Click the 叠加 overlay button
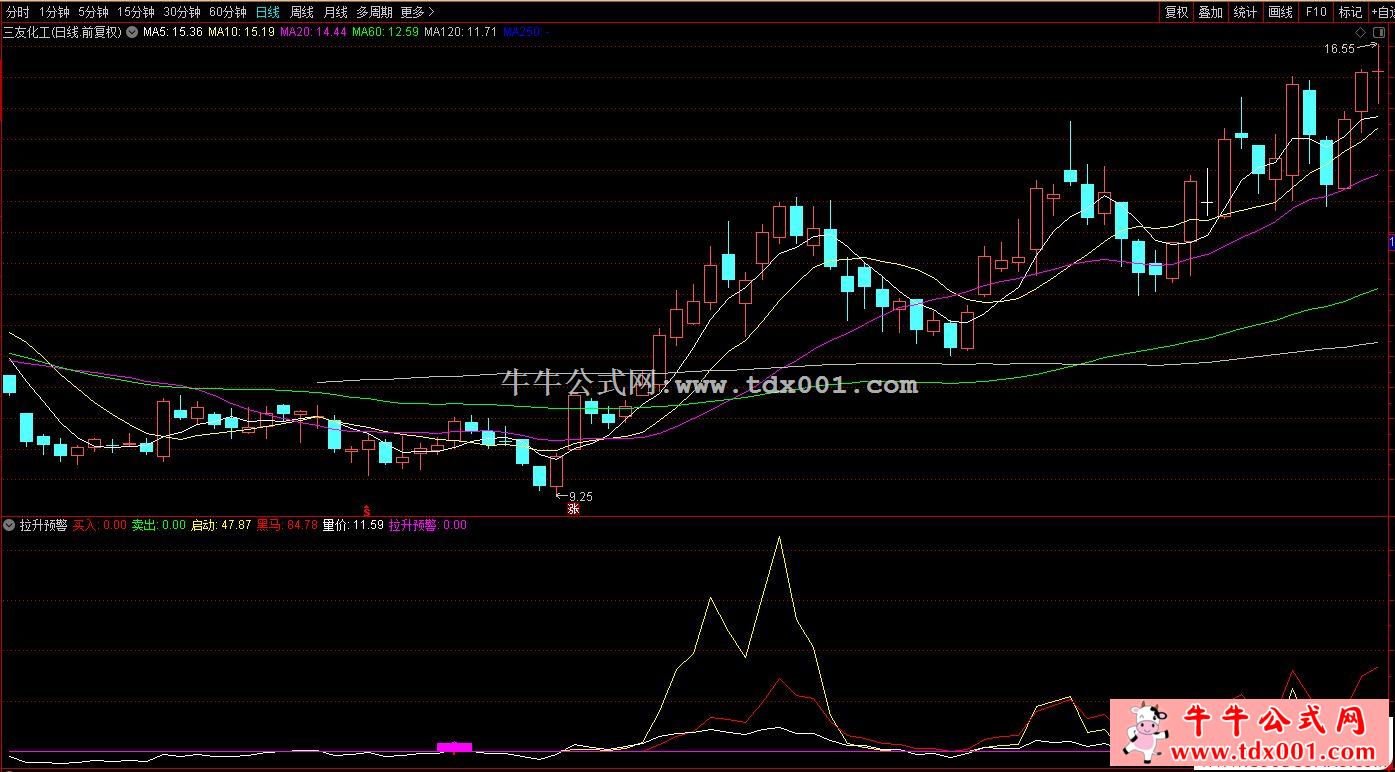Image resolution: width=1395 pixels, height=772 pixels. [x=1210, y=12]
